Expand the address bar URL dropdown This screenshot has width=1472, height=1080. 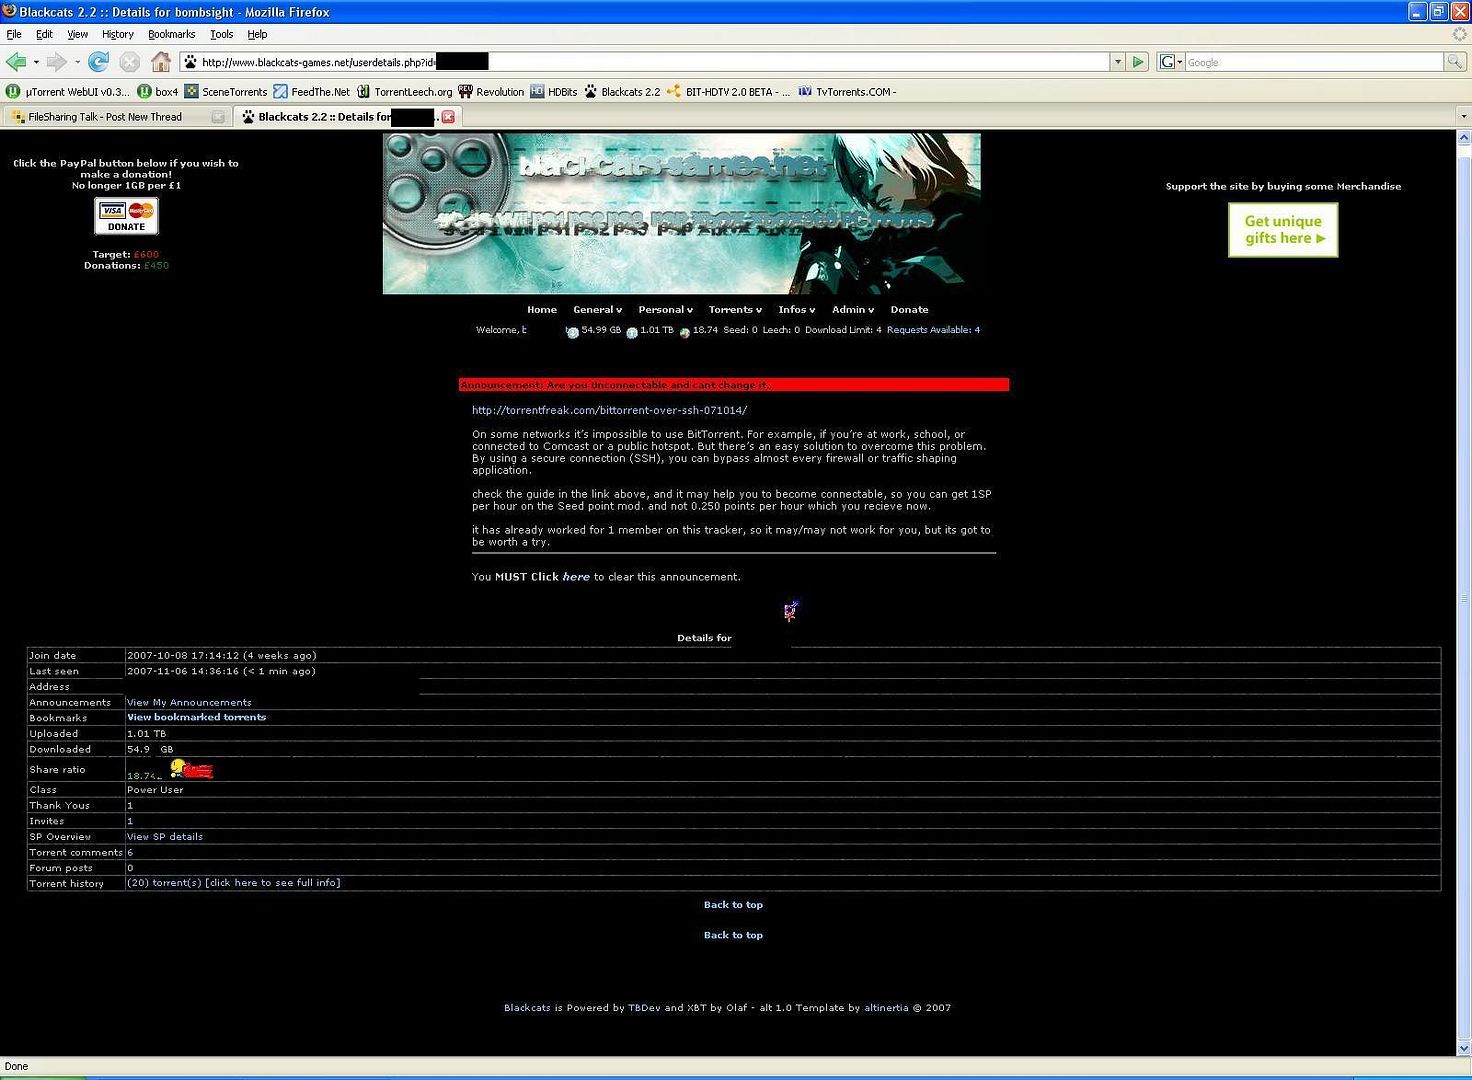(1117, 62)
